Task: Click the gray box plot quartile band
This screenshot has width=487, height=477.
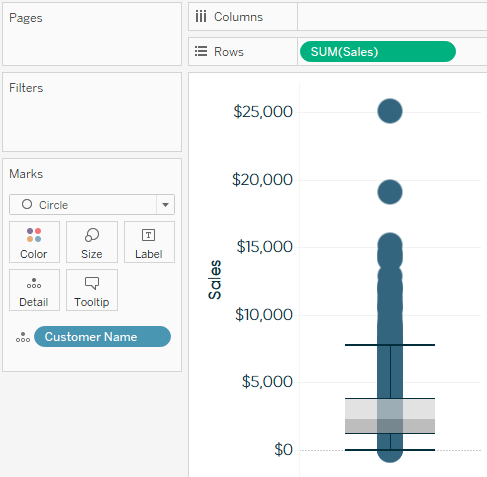Action: point(390,416)
